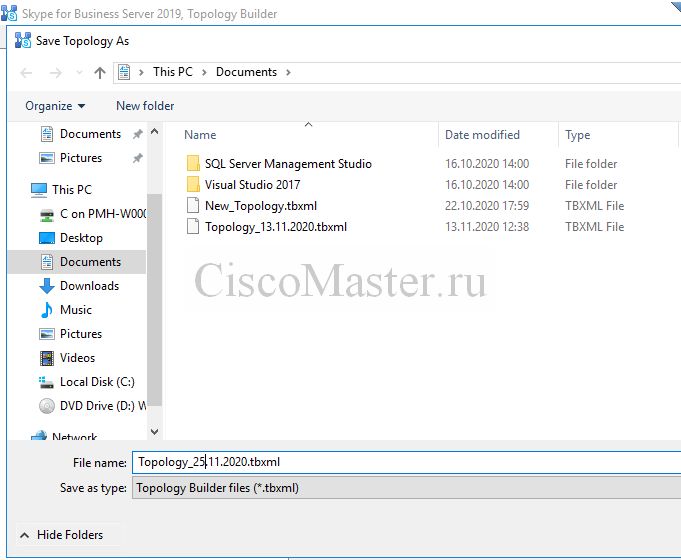Select Visual Studio 2017 folder
The height and width of the screenshot is (560, 681).
click(252, 185)
